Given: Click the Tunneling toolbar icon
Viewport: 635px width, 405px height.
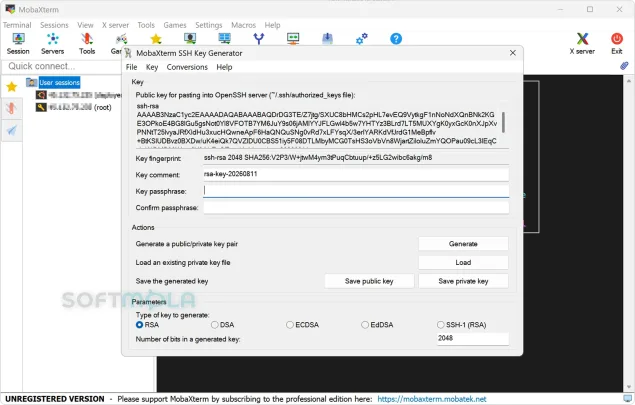Looking at the screenshot, I should pos(293,39).
